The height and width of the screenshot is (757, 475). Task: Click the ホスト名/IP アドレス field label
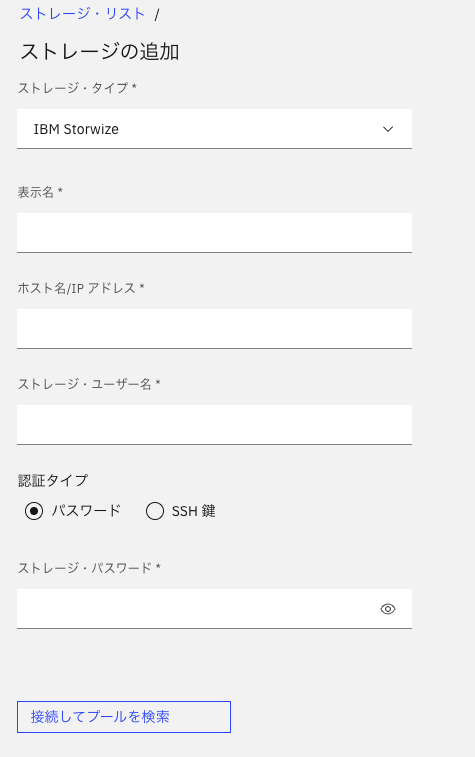[x=81, y=288]
